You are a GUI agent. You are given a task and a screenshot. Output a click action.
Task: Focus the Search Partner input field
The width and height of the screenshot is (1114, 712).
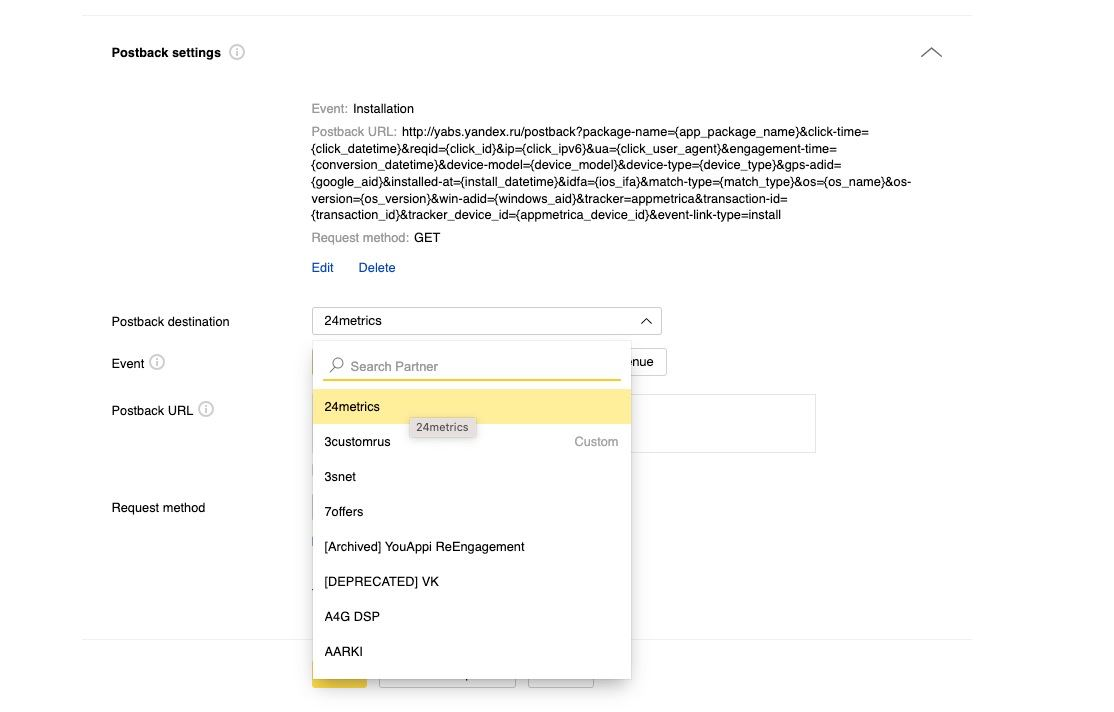(480, 366)
